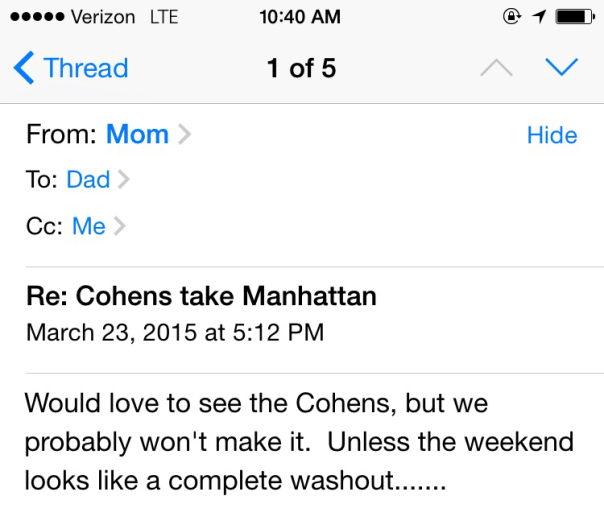This screenshot has width=604, height=529.
Task: Tap the back chevron arrow
Action: pos(24,69)
